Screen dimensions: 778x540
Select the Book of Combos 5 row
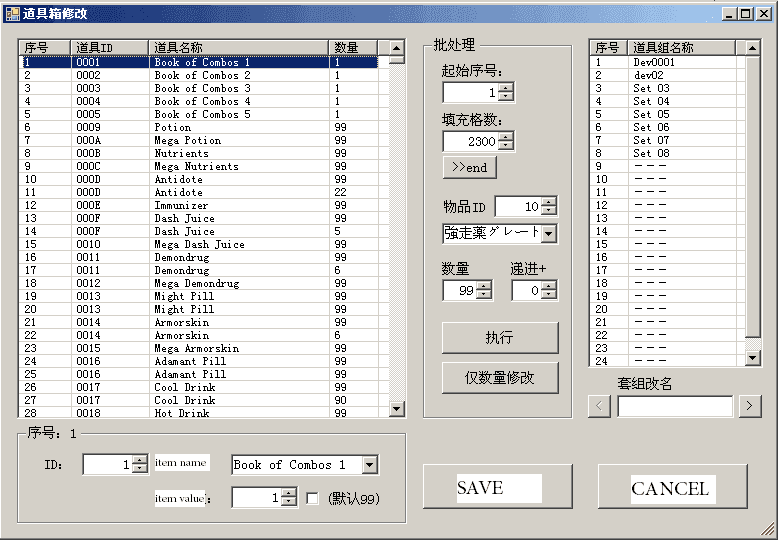click(x=198, y=114)
